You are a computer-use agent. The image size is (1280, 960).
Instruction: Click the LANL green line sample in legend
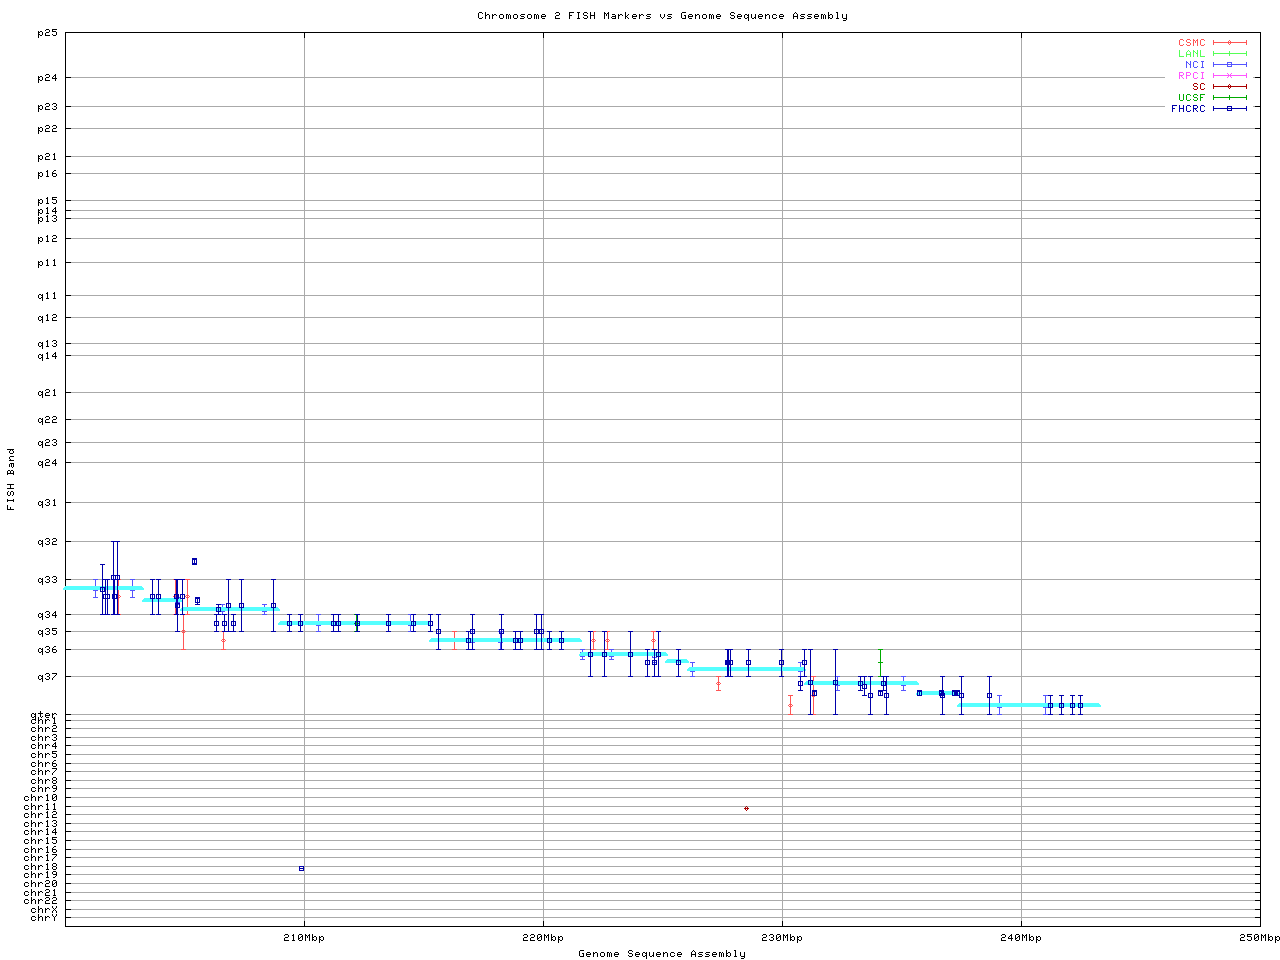(1229, 54)
